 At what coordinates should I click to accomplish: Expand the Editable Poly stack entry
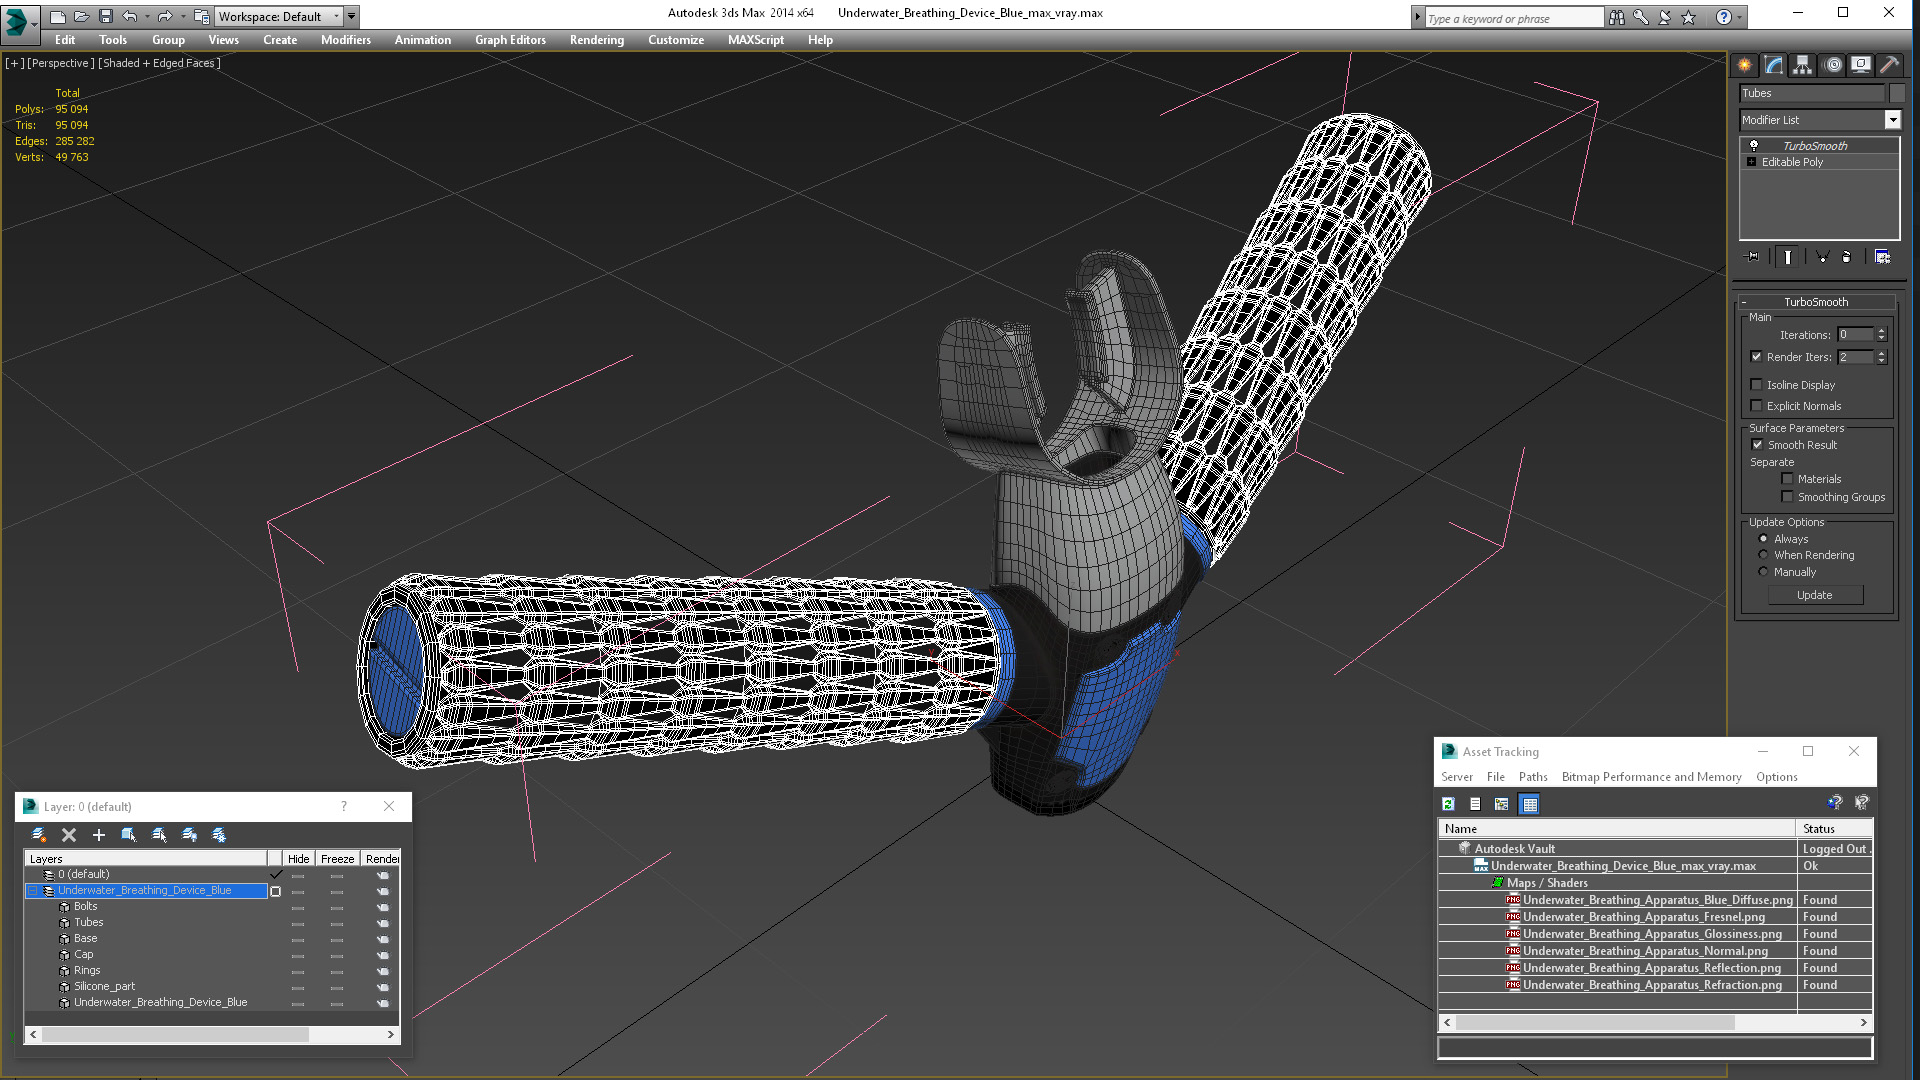coord(1751,162)
